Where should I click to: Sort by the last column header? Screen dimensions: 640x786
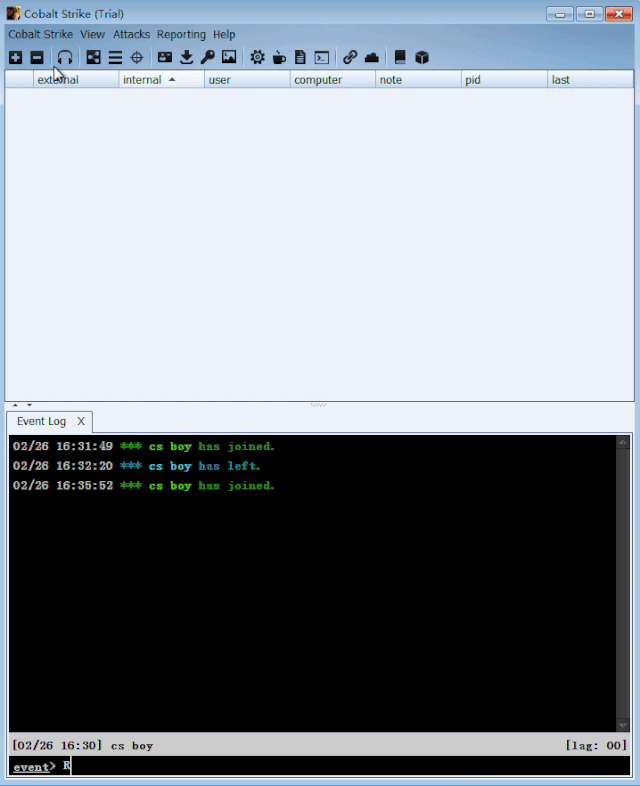coord(590,80)
